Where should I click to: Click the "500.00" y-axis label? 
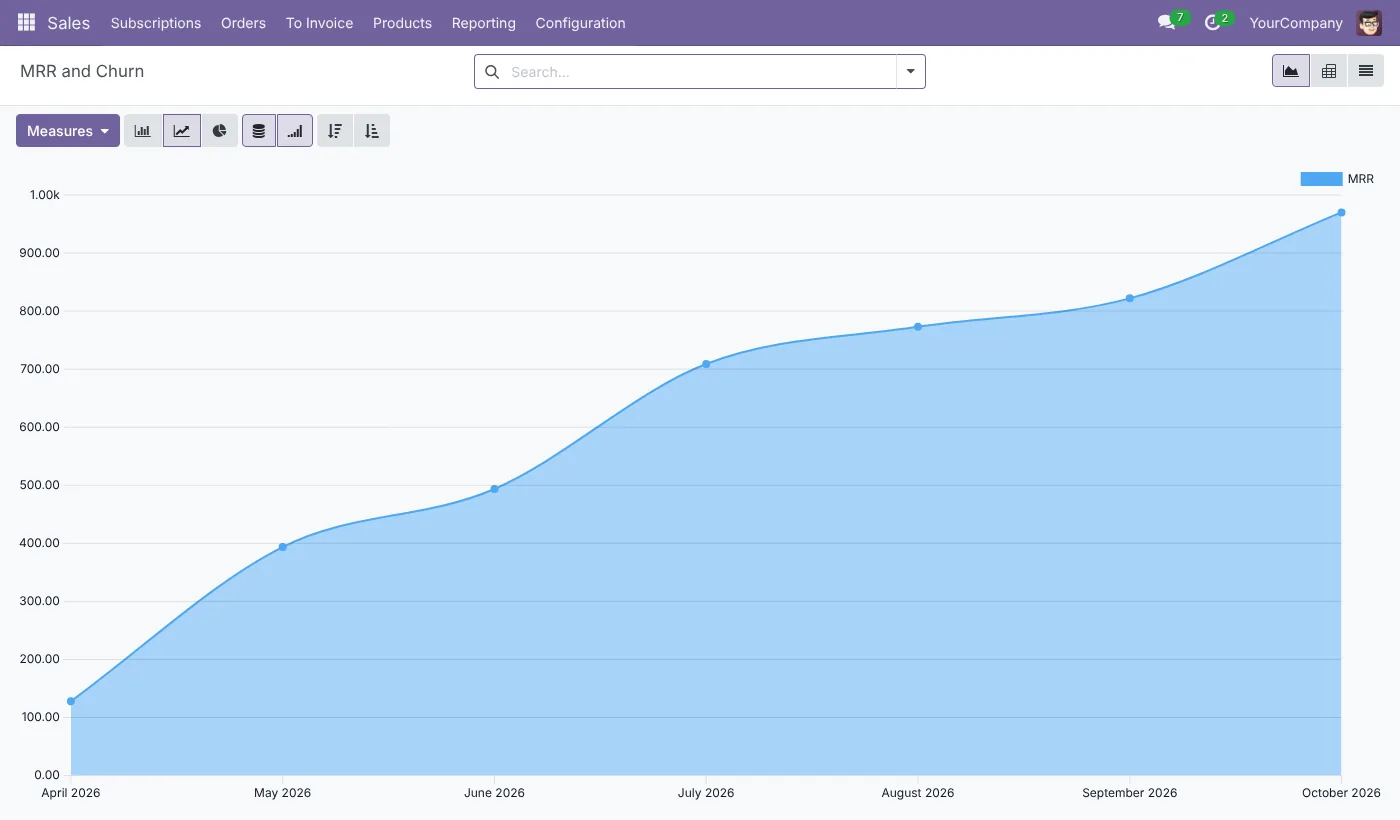tap(40, 485)
